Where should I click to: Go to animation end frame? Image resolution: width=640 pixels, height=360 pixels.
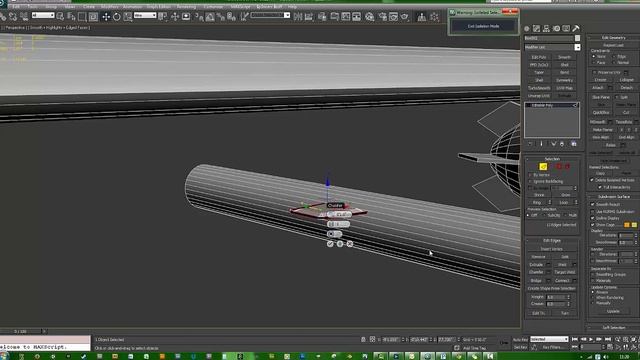608,339
